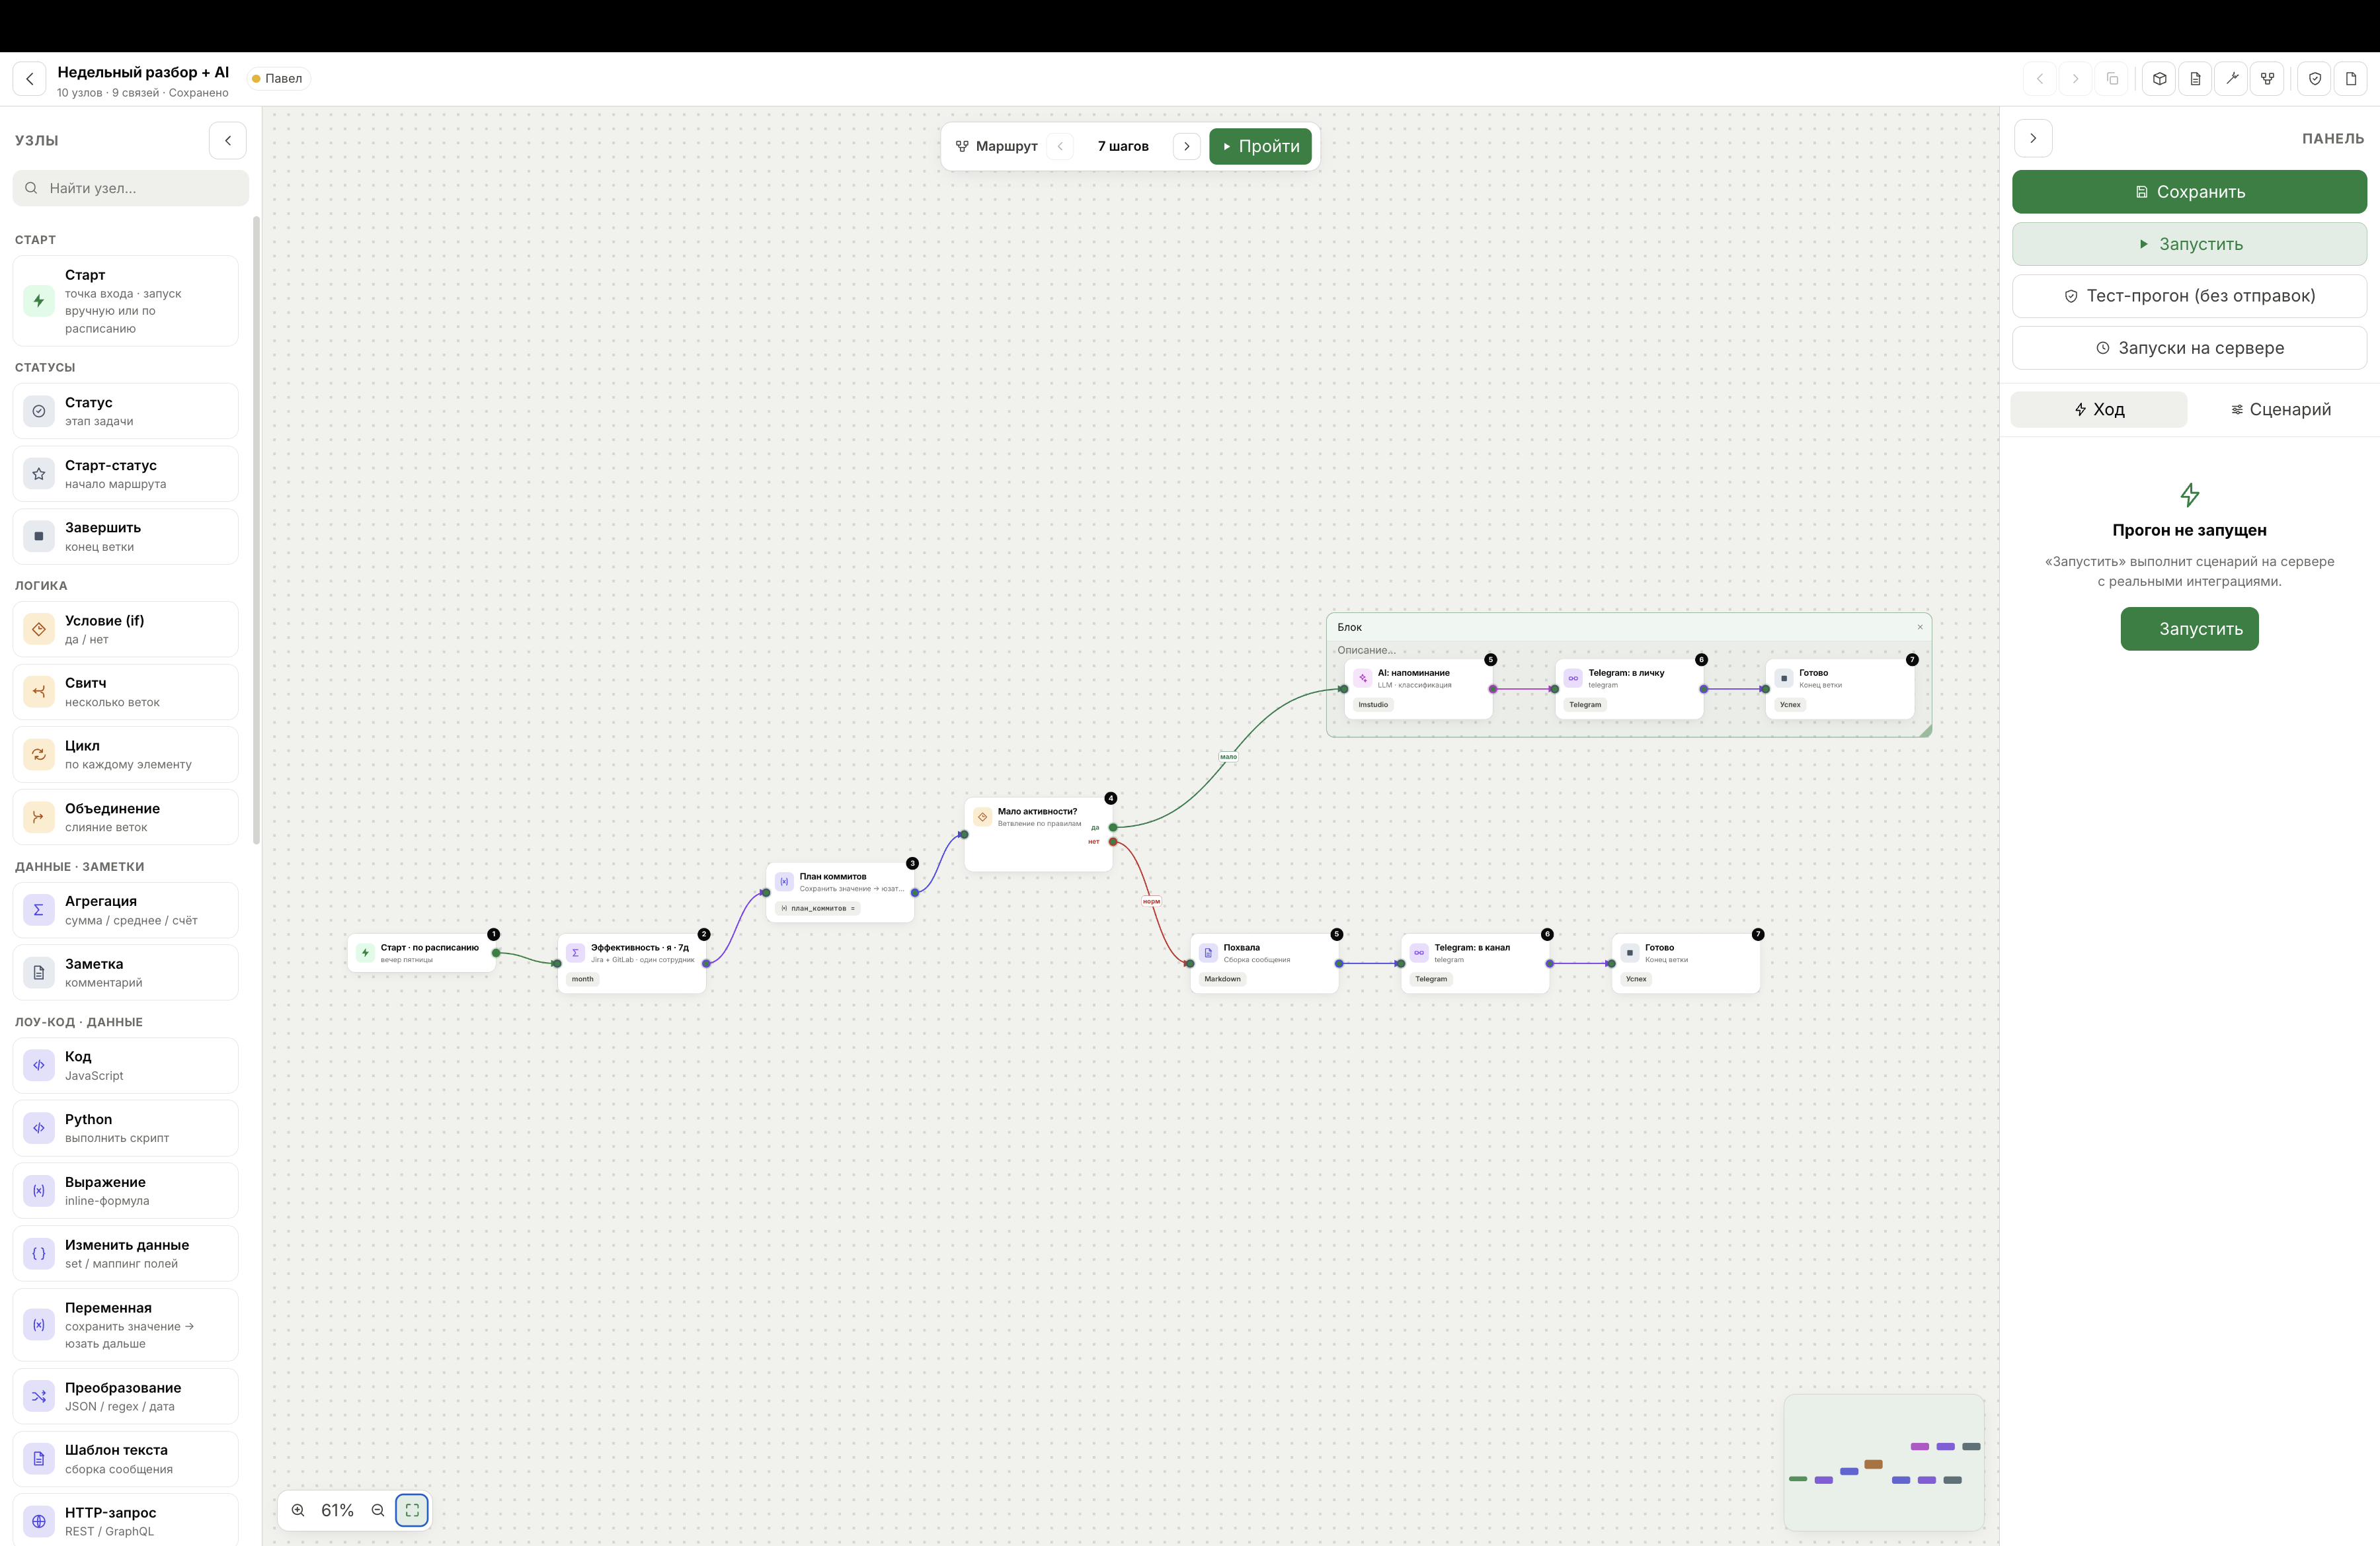Click Тест-прогон (без отправок) button
2380x1546 pixels.
(x=2189, y=296)
